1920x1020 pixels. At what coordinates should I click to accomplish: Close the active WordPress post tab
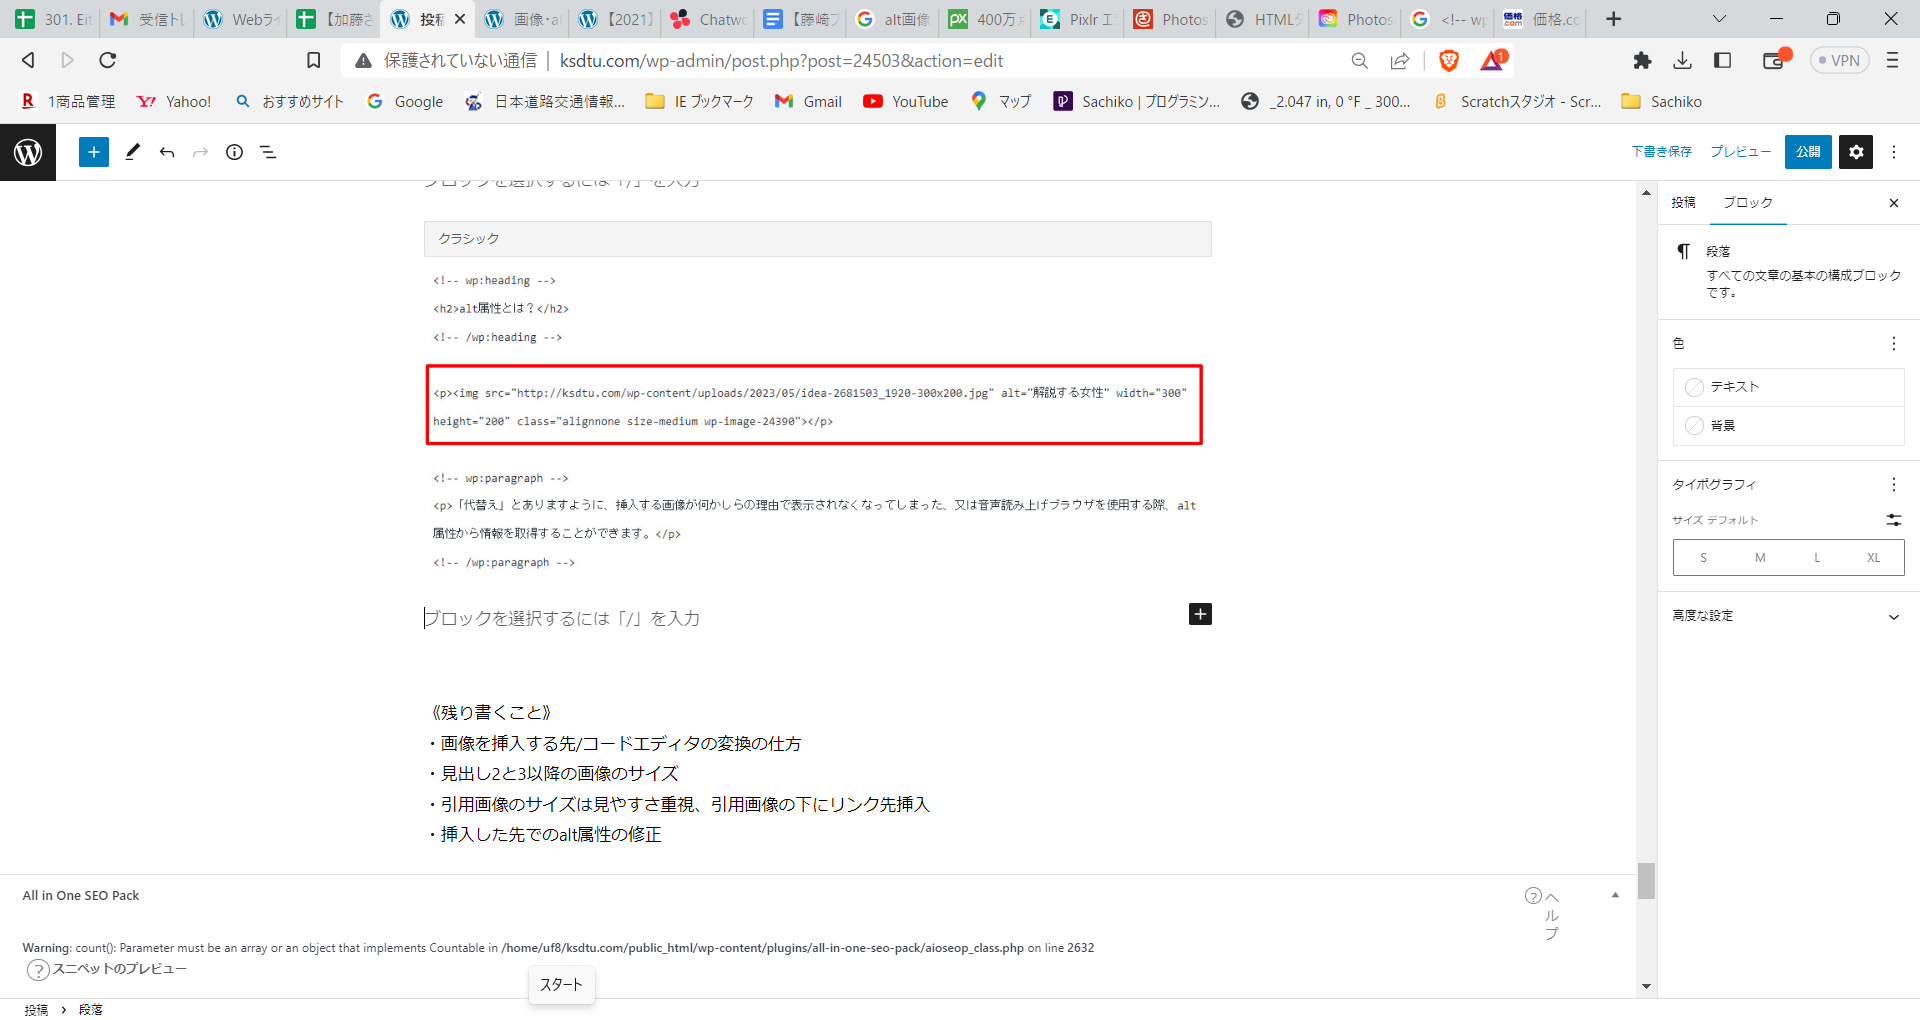click(460, 19)
